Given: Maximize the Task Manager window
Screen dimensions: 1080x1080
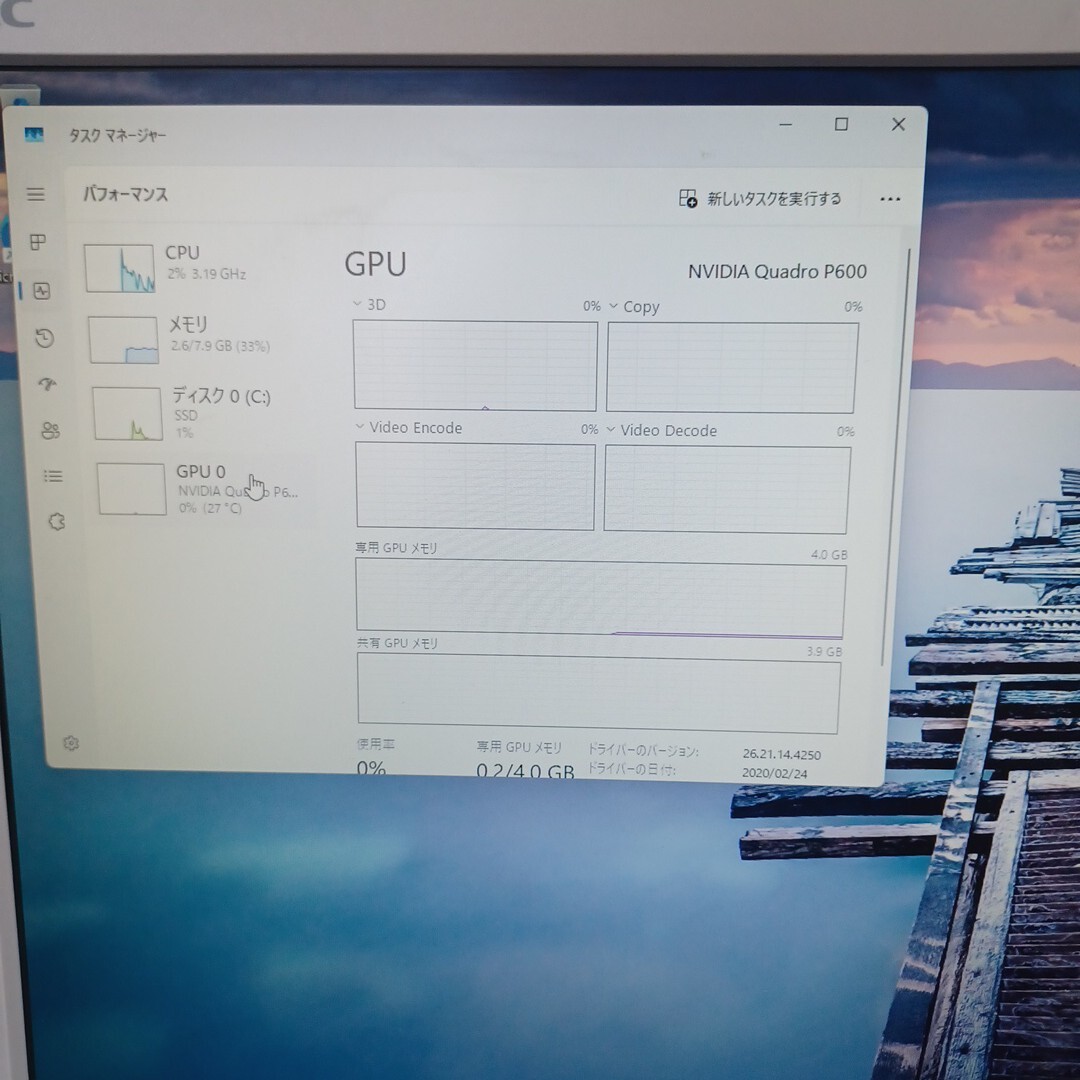Looking at the screenshot, I should click(841, 124).
